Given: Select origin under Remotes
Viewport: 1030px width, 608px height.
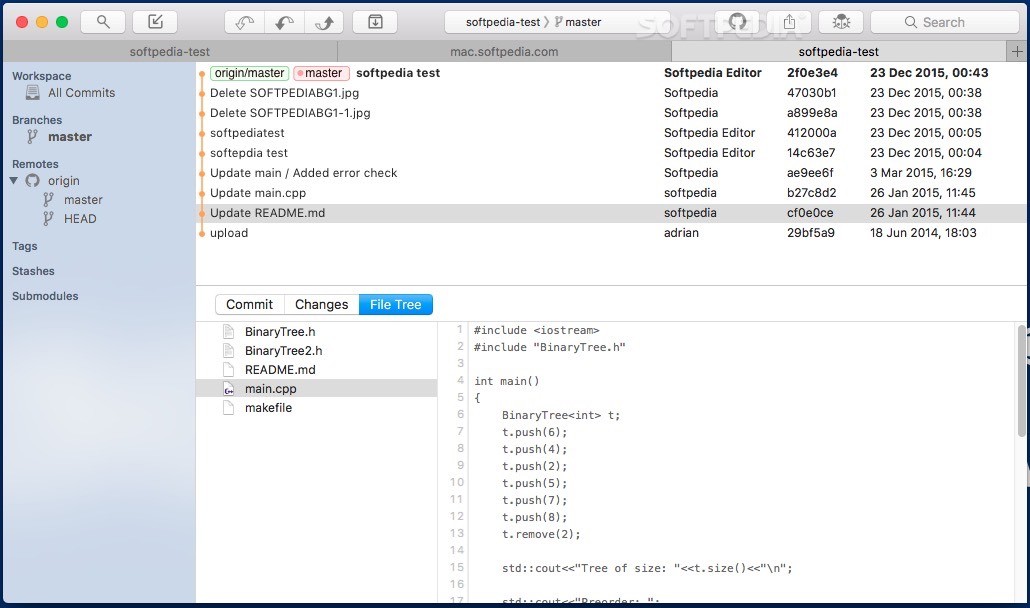Looking at the screenshot, I should pyautogui.click(x=63, y=181).
